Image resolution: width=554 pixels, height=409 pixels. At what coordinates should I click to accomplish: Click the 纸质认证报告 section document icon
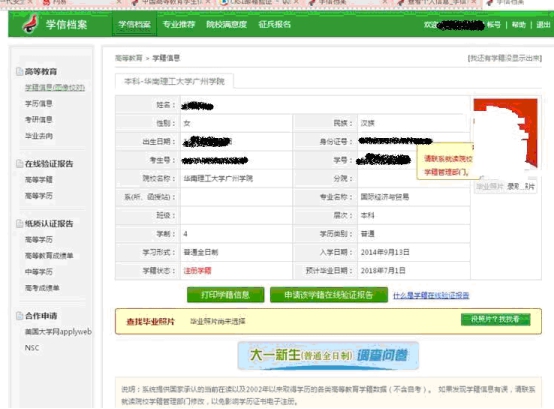tap(20, 224)
